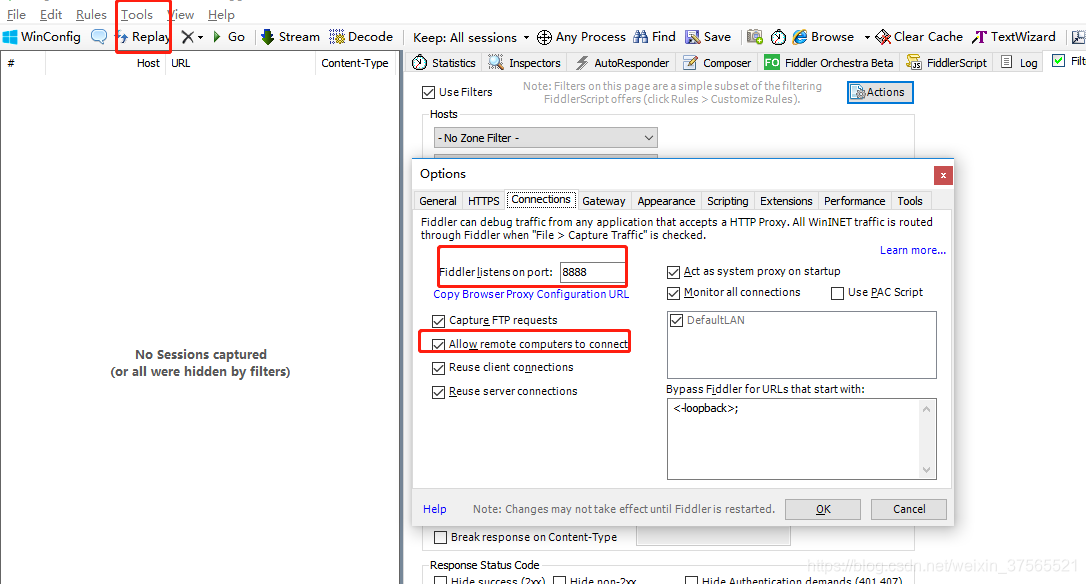1086x584 pixels.
Task: Open the Remove X dropdown arrow
Action: coord(201,37)
